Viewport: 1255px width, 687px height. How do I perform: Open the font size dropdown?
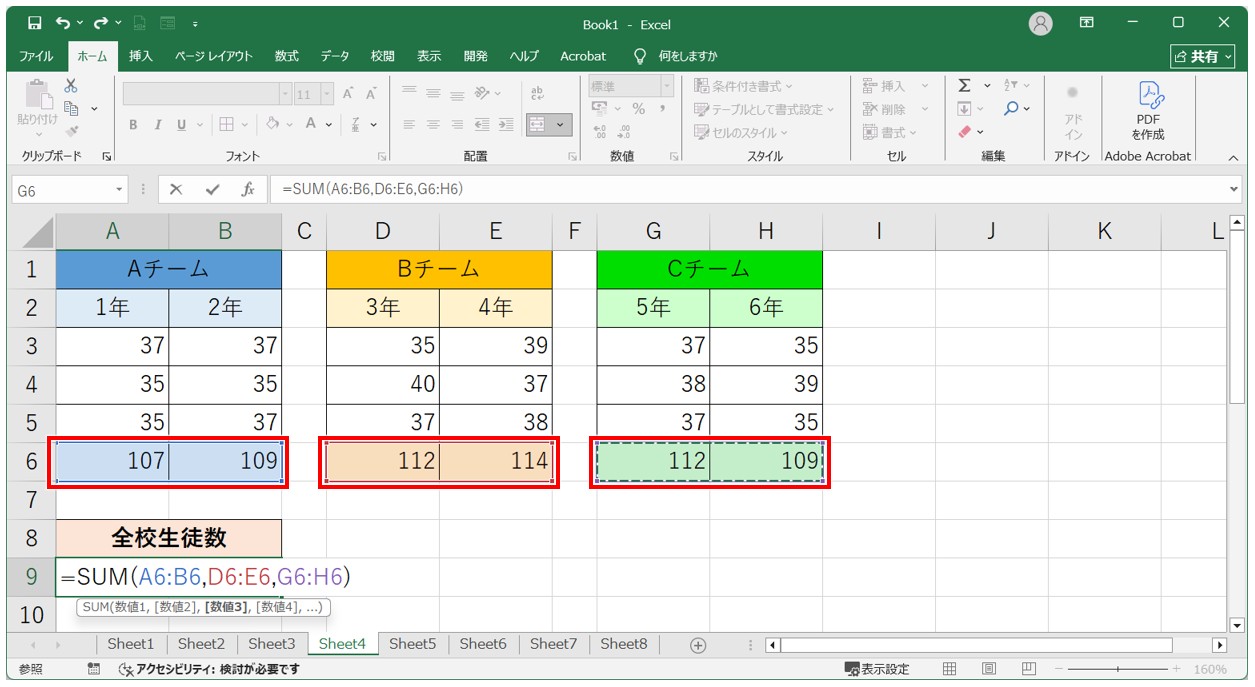coord(329,94)
